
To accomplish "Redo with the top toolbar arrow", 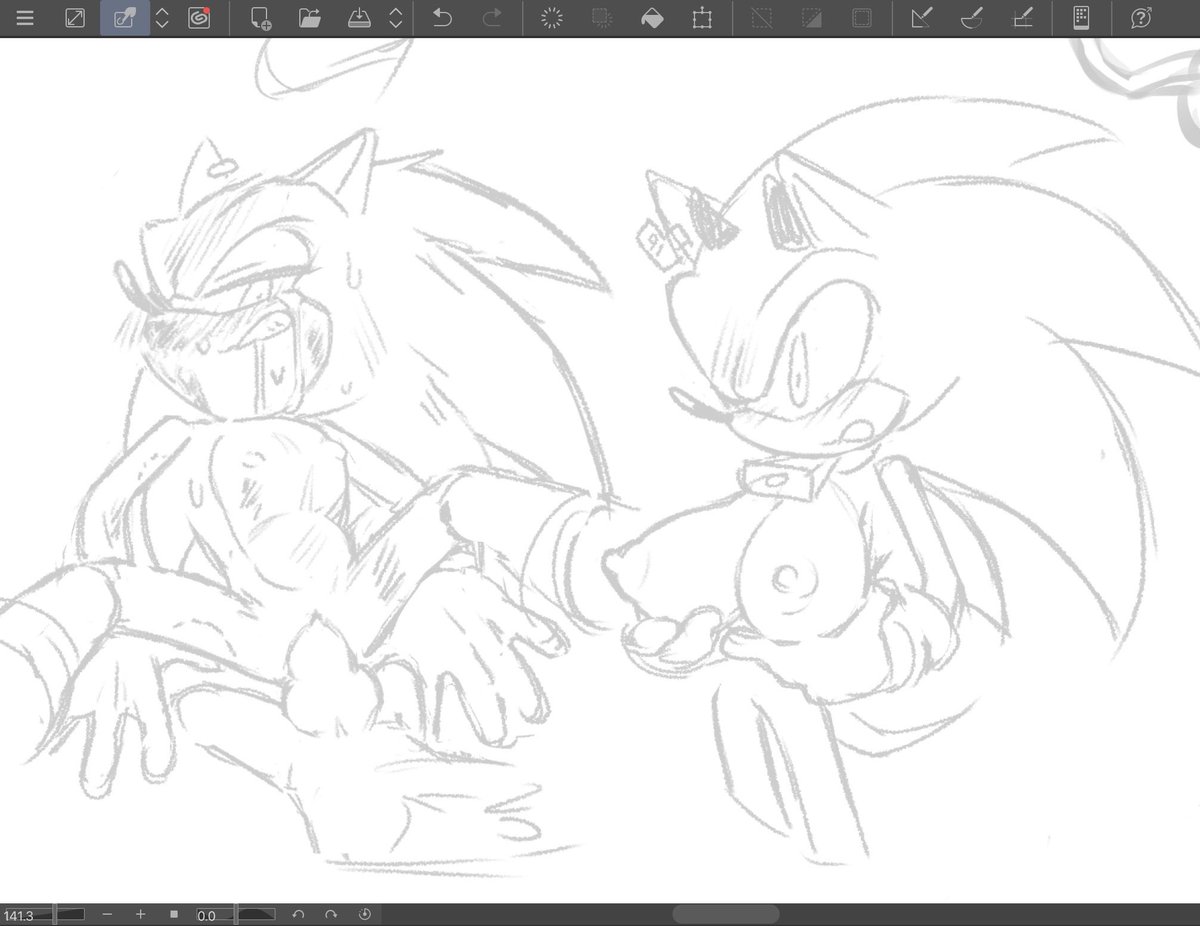I will pos(492,18).
